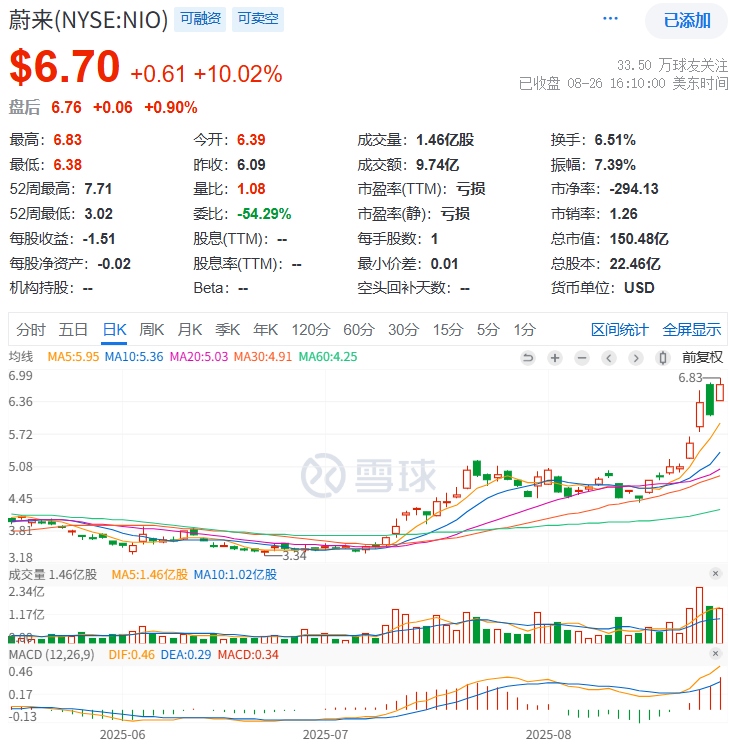
Task: Click the DIF:0.46 value
Action: pos(131,655)
